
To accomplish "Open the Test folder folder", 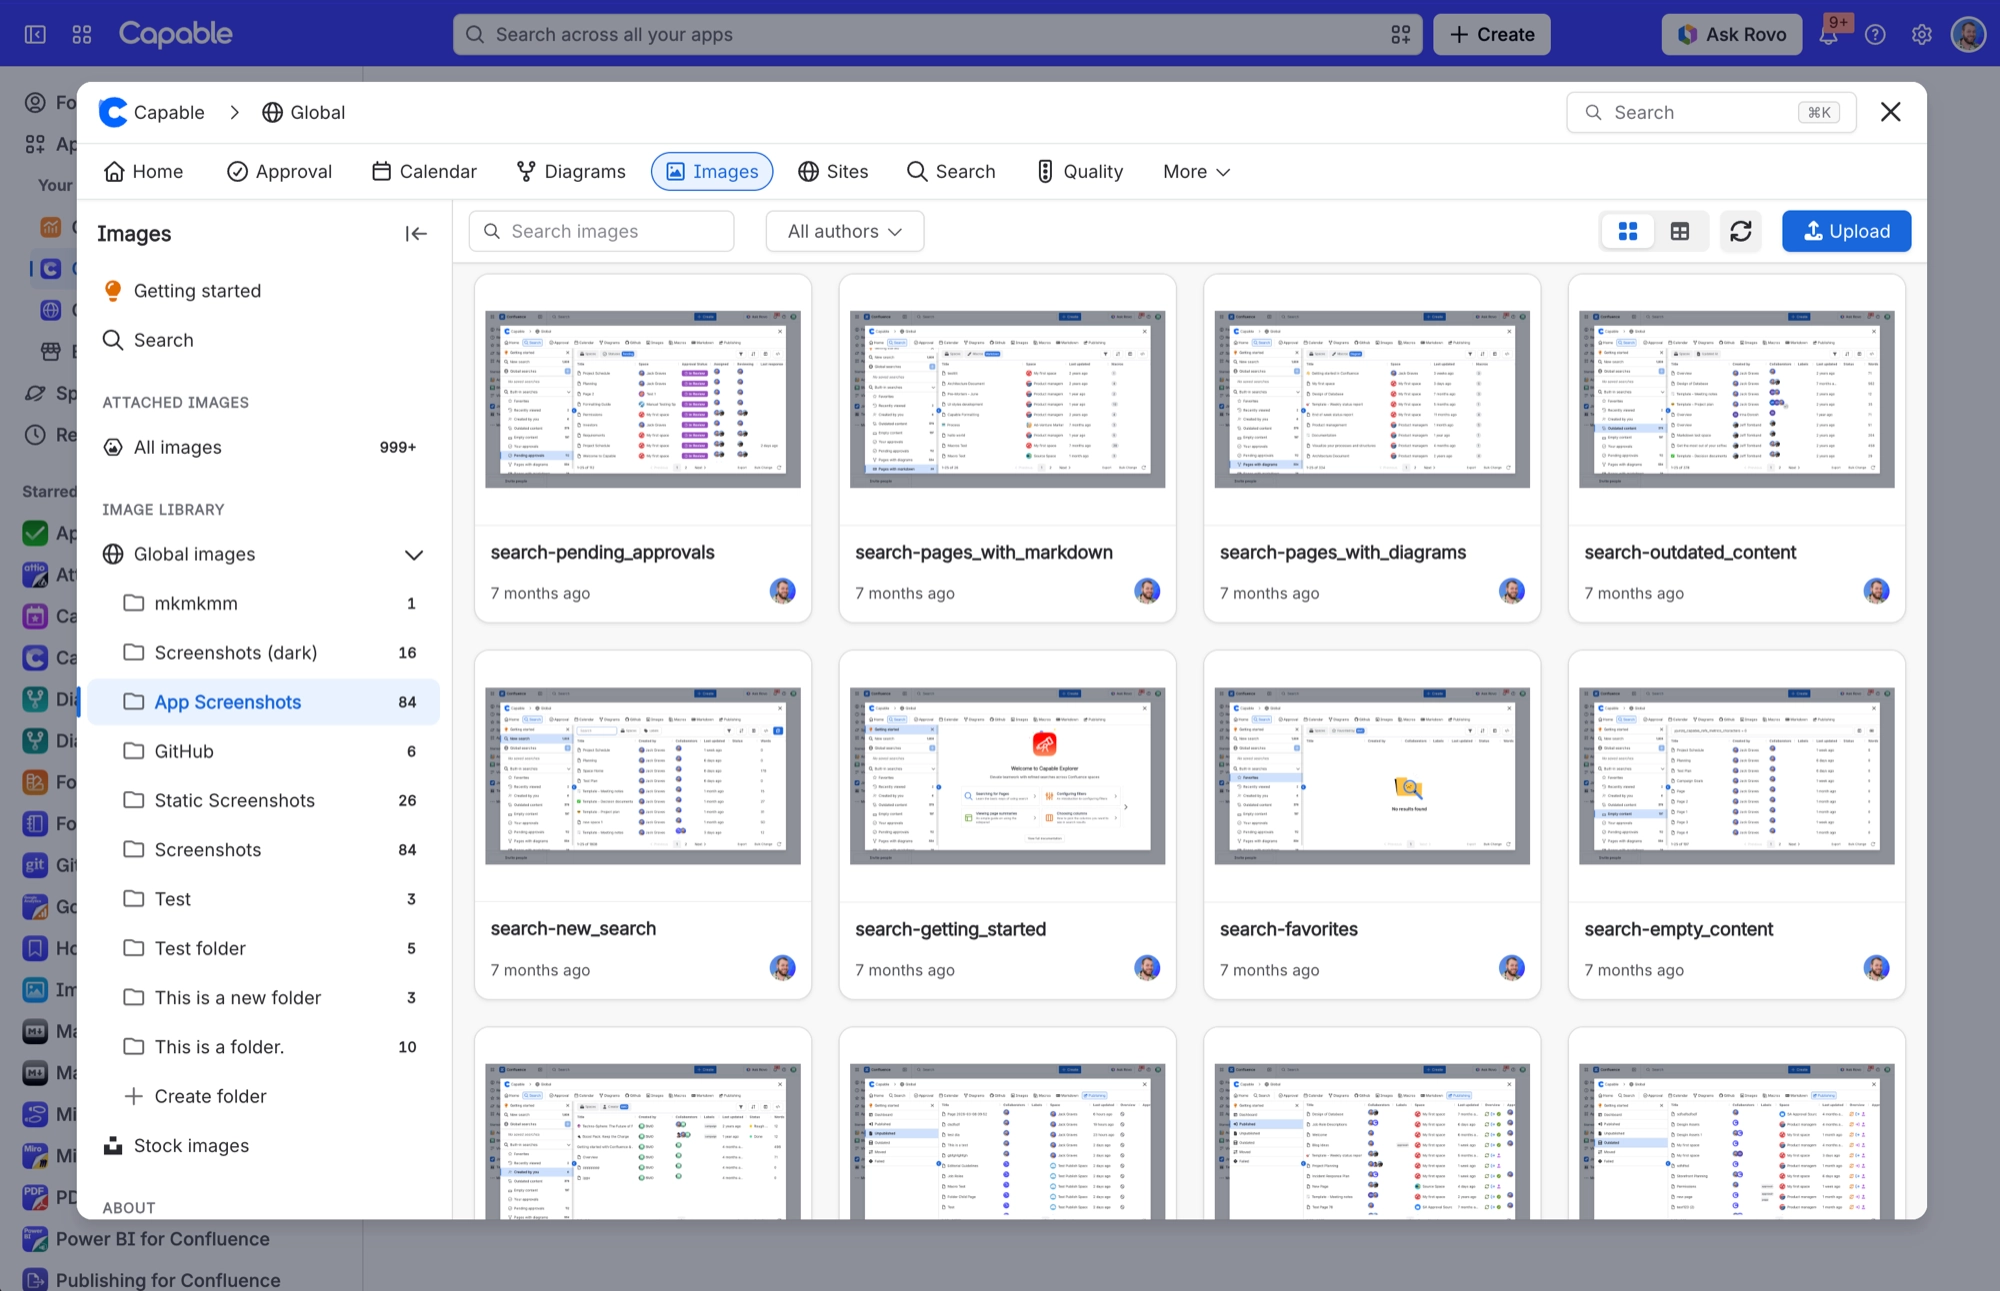I will (x=264, y=948).
